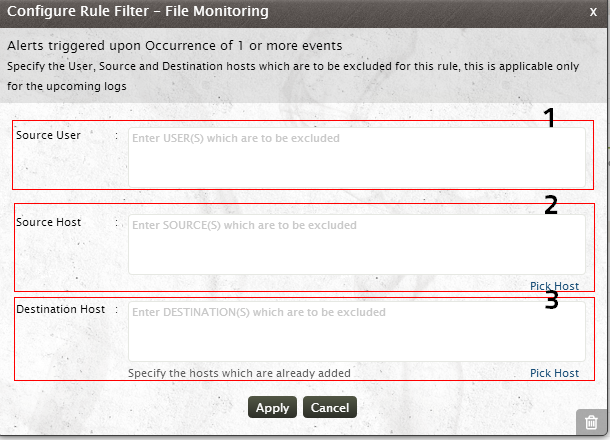610x440 pixels.
Task: Cancel the rule filter configuration
Action: pos(330,408)
